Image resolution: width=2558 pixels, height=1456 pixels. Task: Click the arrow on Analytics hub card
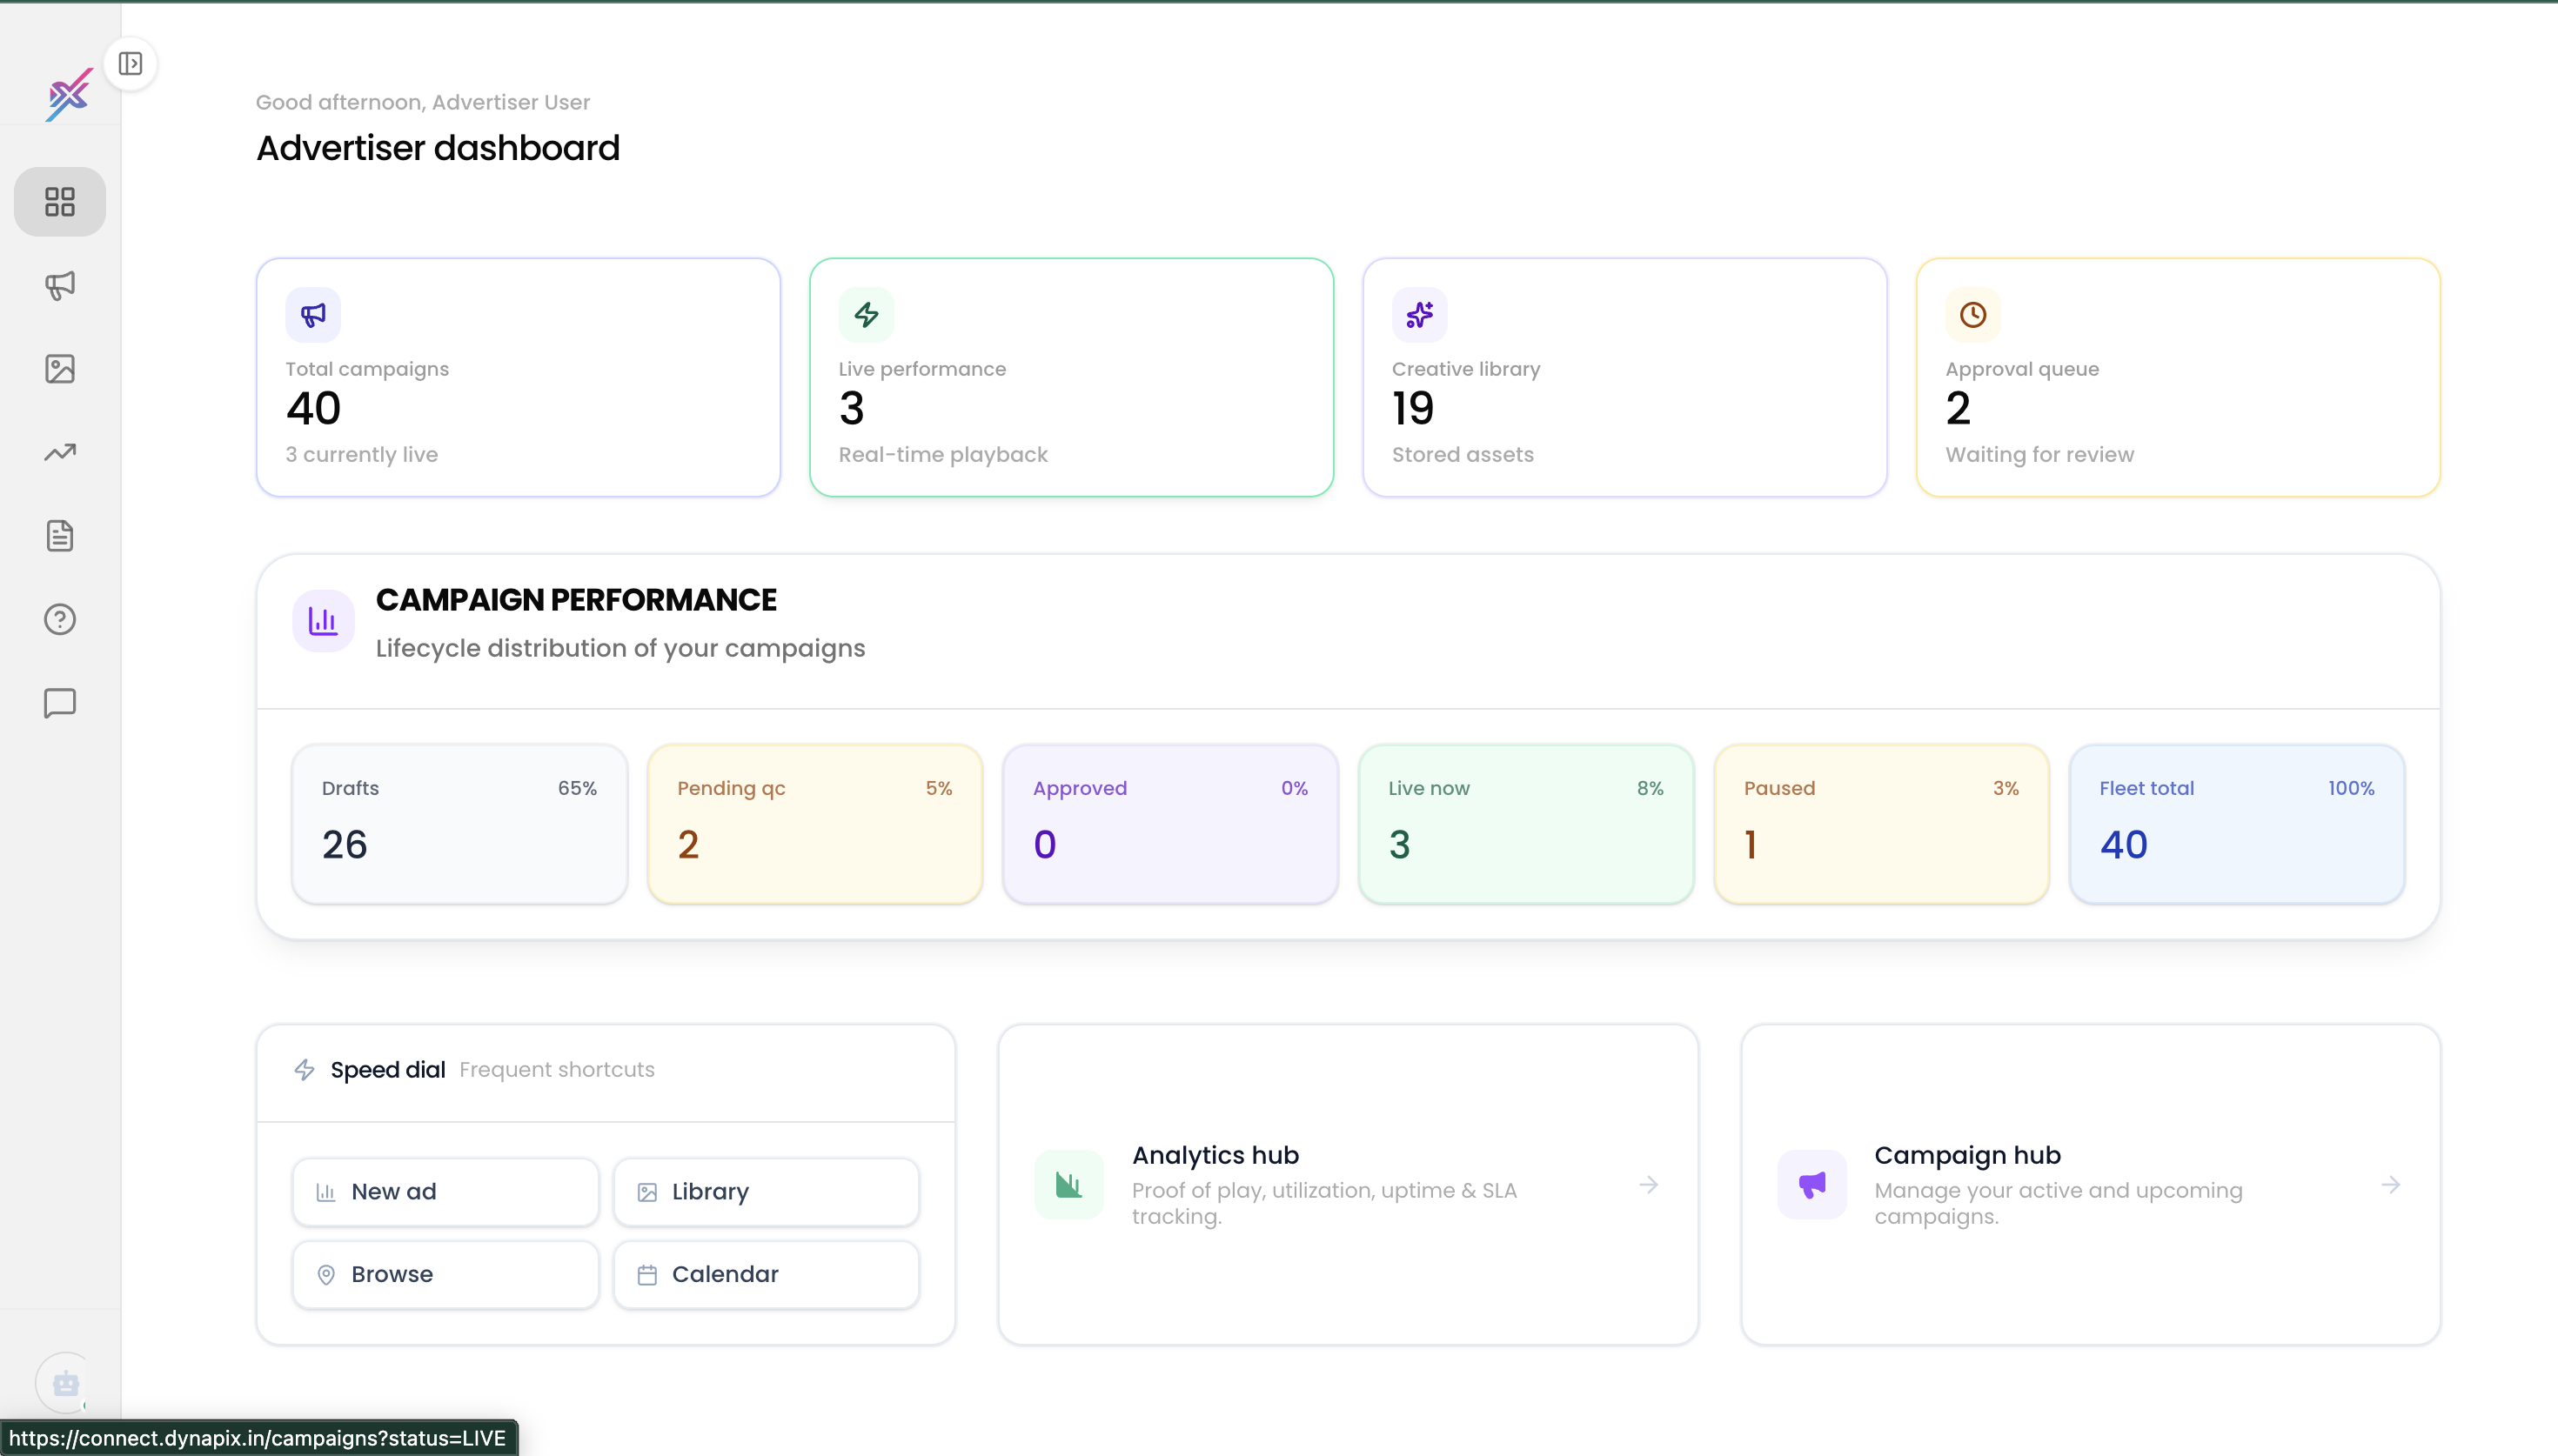tap(1649, 1185)
